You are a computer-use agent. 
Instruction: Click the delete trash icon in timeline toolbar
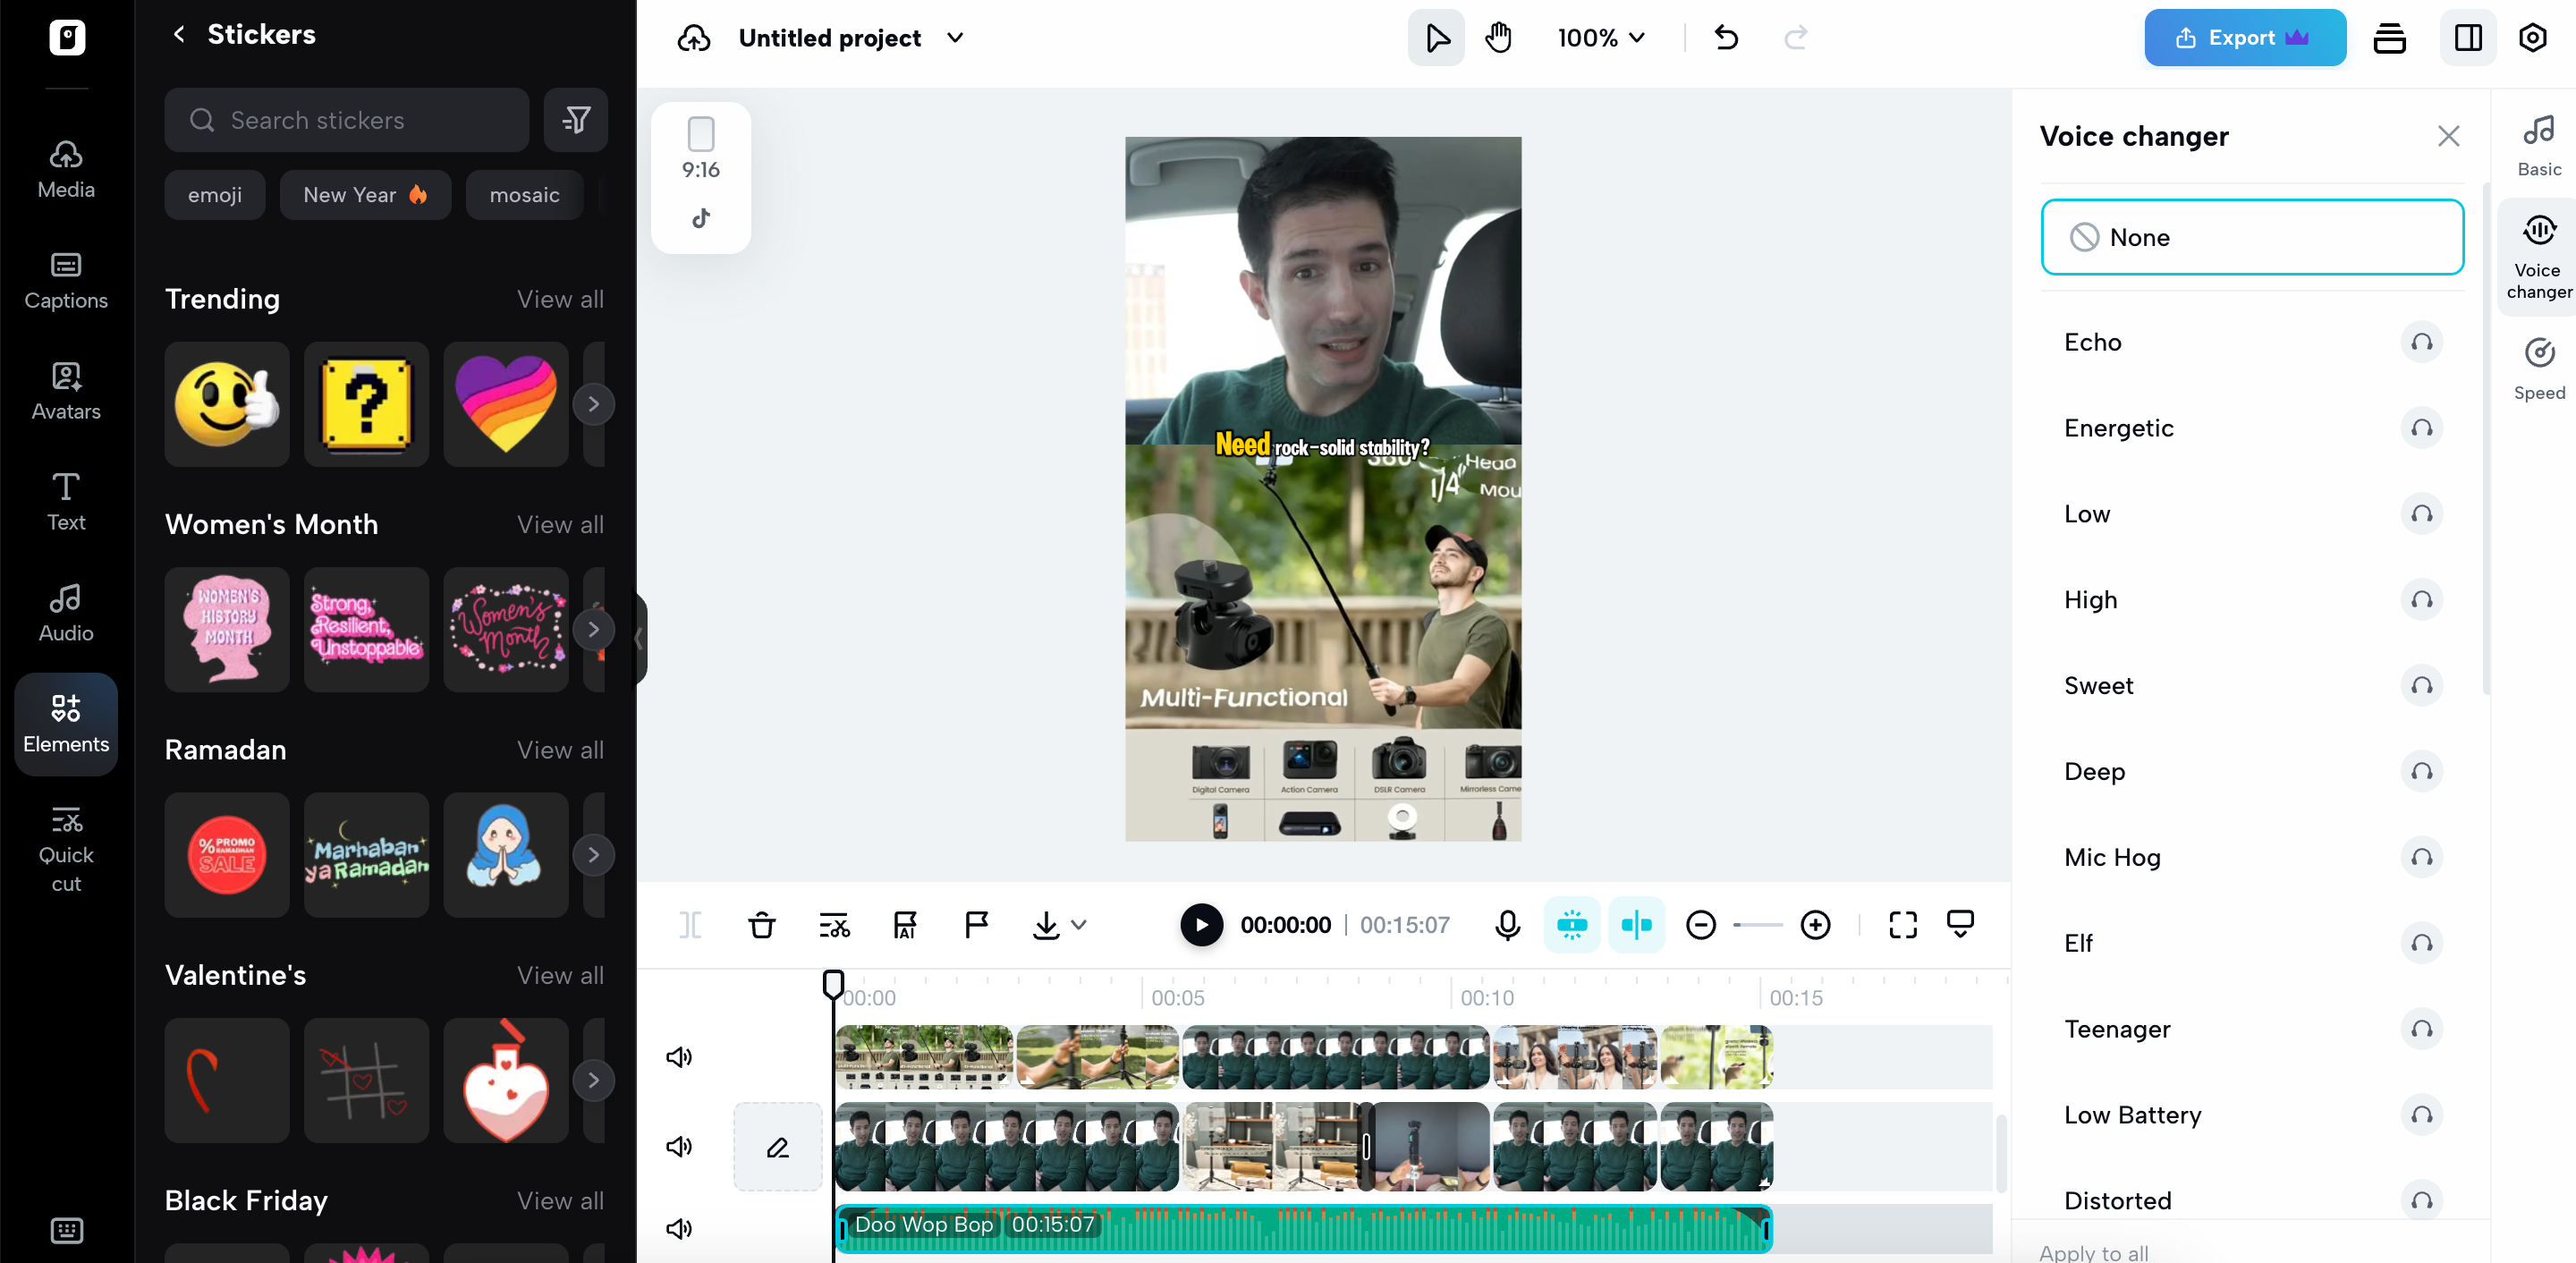(x=761, y=925)
